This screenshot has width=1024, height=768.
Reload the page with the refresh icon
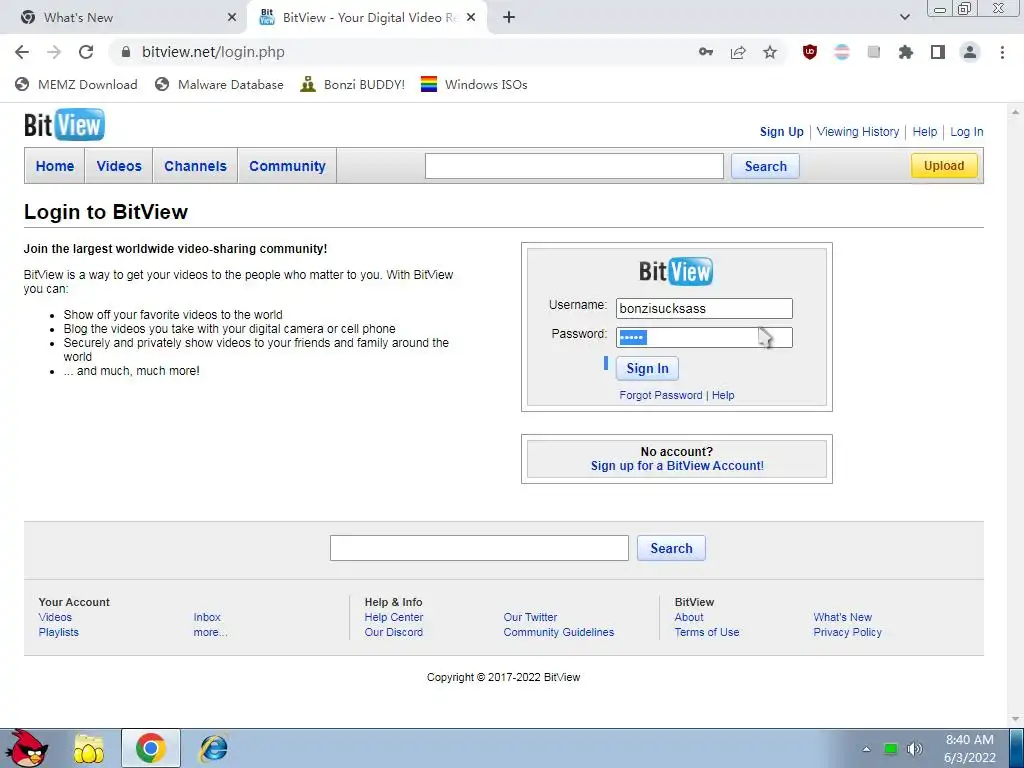click(86, 52)
